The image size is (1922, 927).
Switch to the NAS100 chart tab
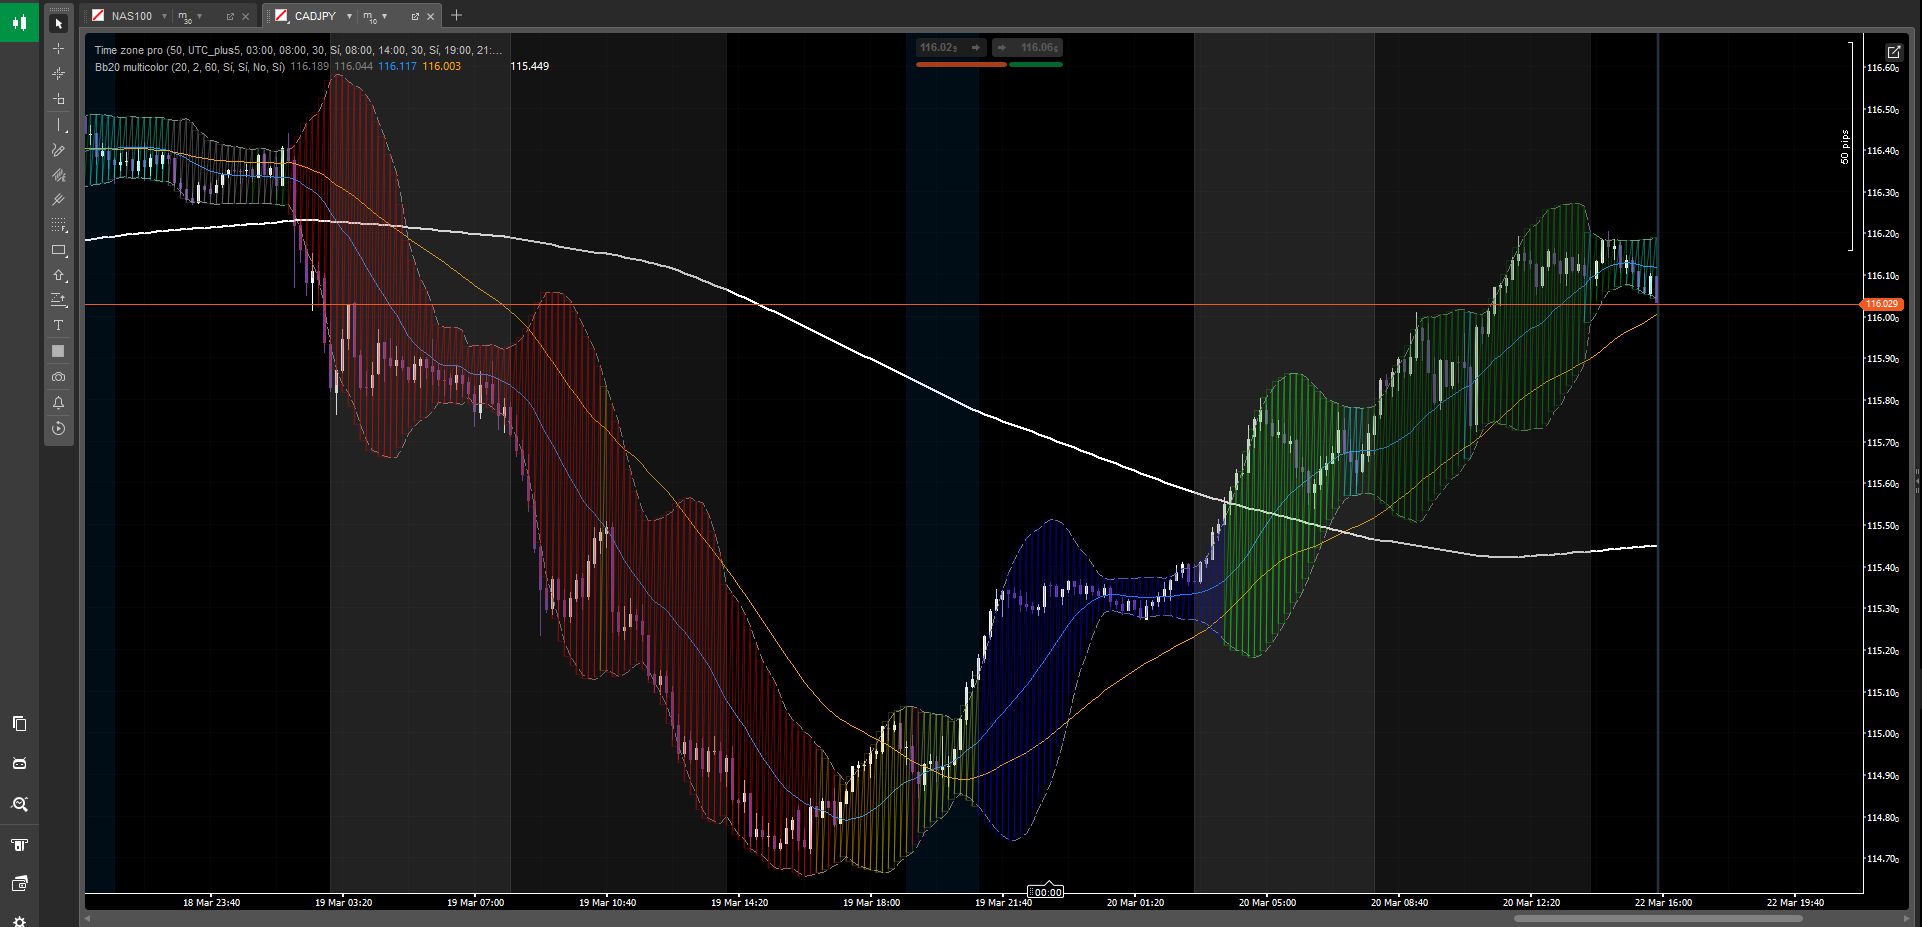(131, 16)
